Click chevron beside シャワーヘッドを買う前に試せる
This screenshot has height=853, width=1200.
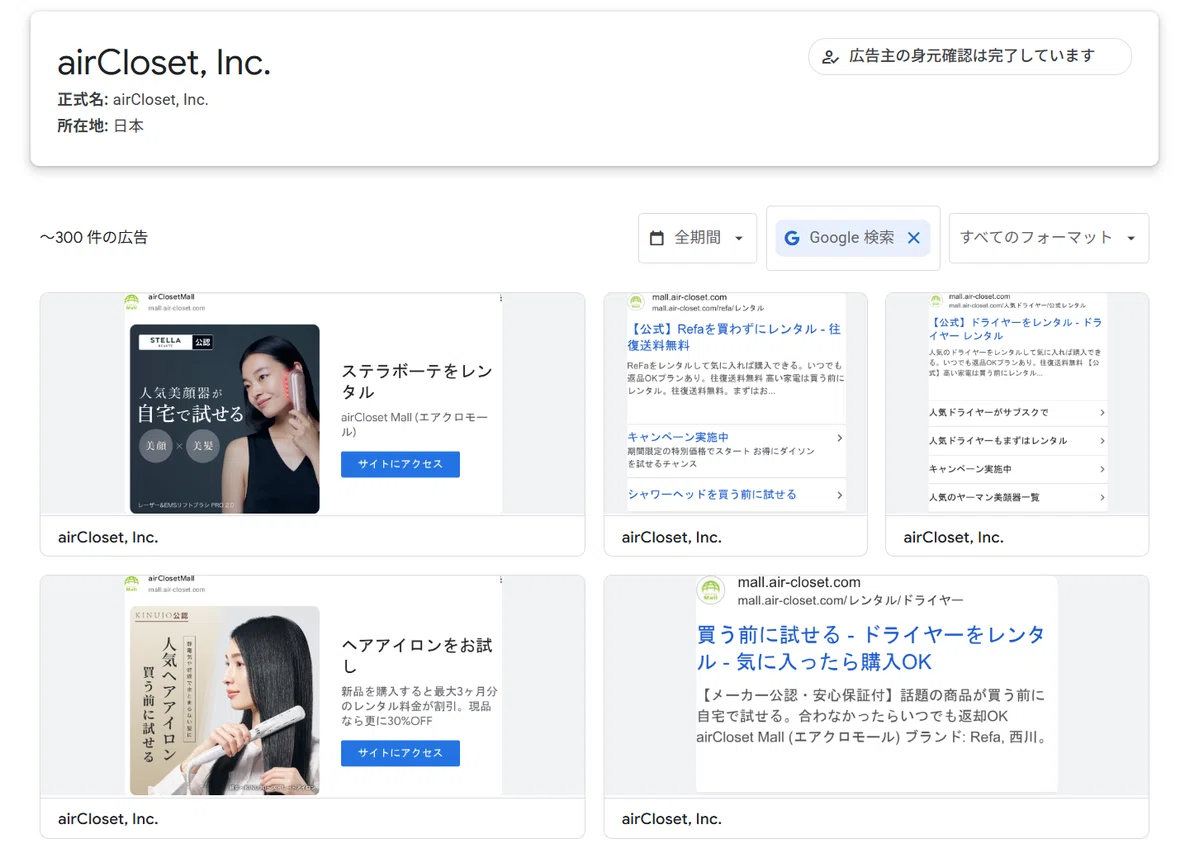click(839, 495)
